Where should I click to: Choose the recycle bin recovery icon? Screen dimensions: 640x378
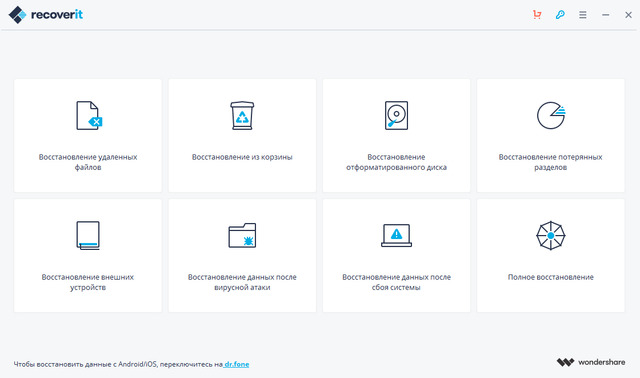pyautogui.click(x=242, y=116)
